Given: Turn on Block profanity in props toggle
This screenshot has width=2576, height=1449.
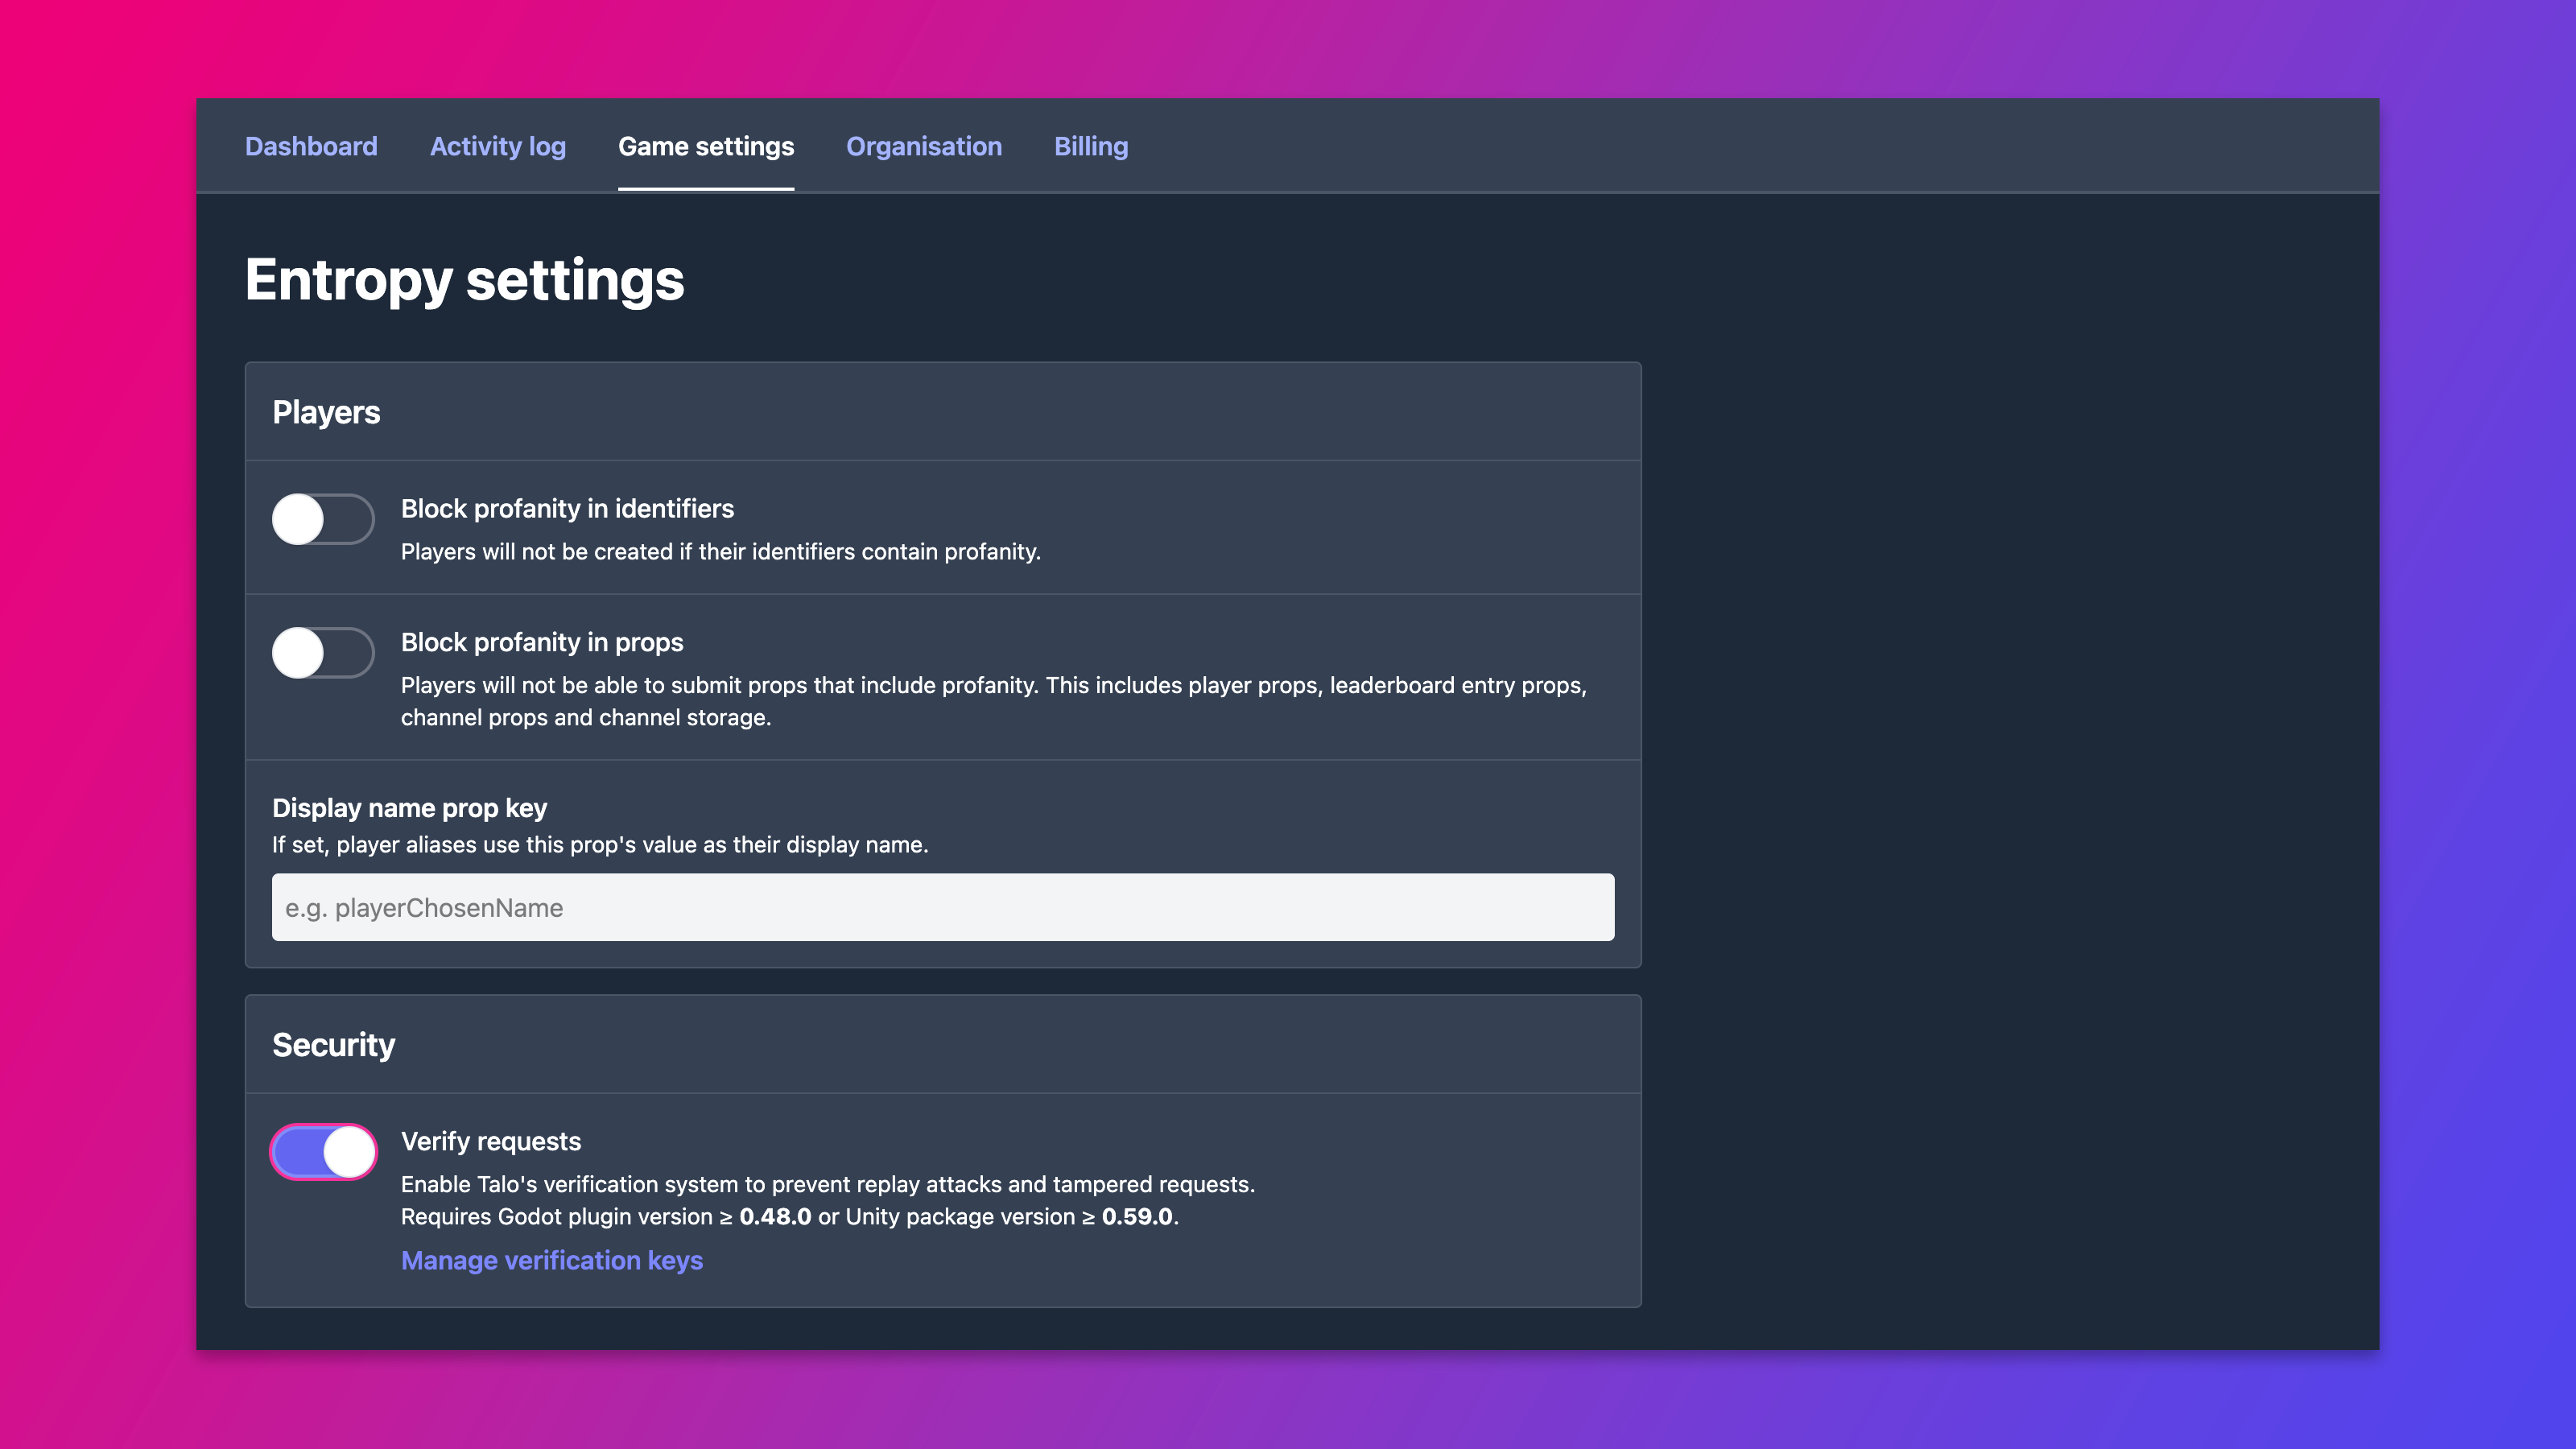Looking at the screenshot, I should (323, 653).
